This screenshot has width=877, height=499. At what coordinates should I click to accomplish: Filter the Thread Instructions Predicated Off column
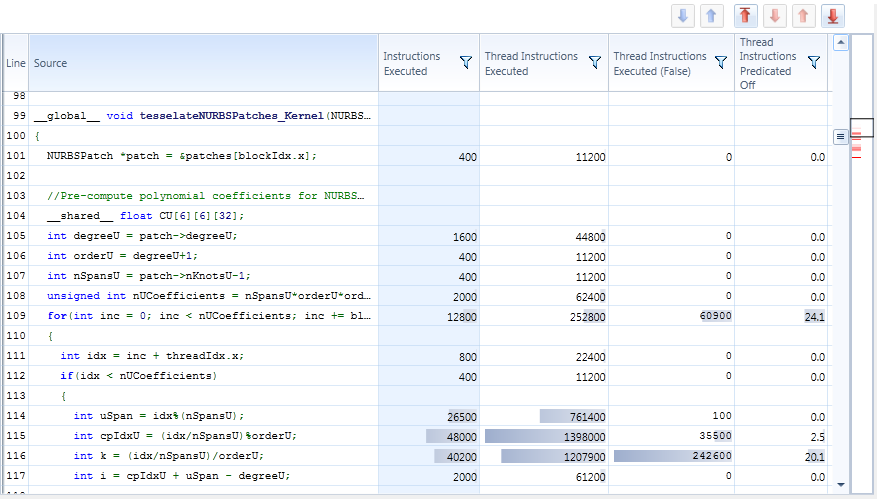(813, 63)
